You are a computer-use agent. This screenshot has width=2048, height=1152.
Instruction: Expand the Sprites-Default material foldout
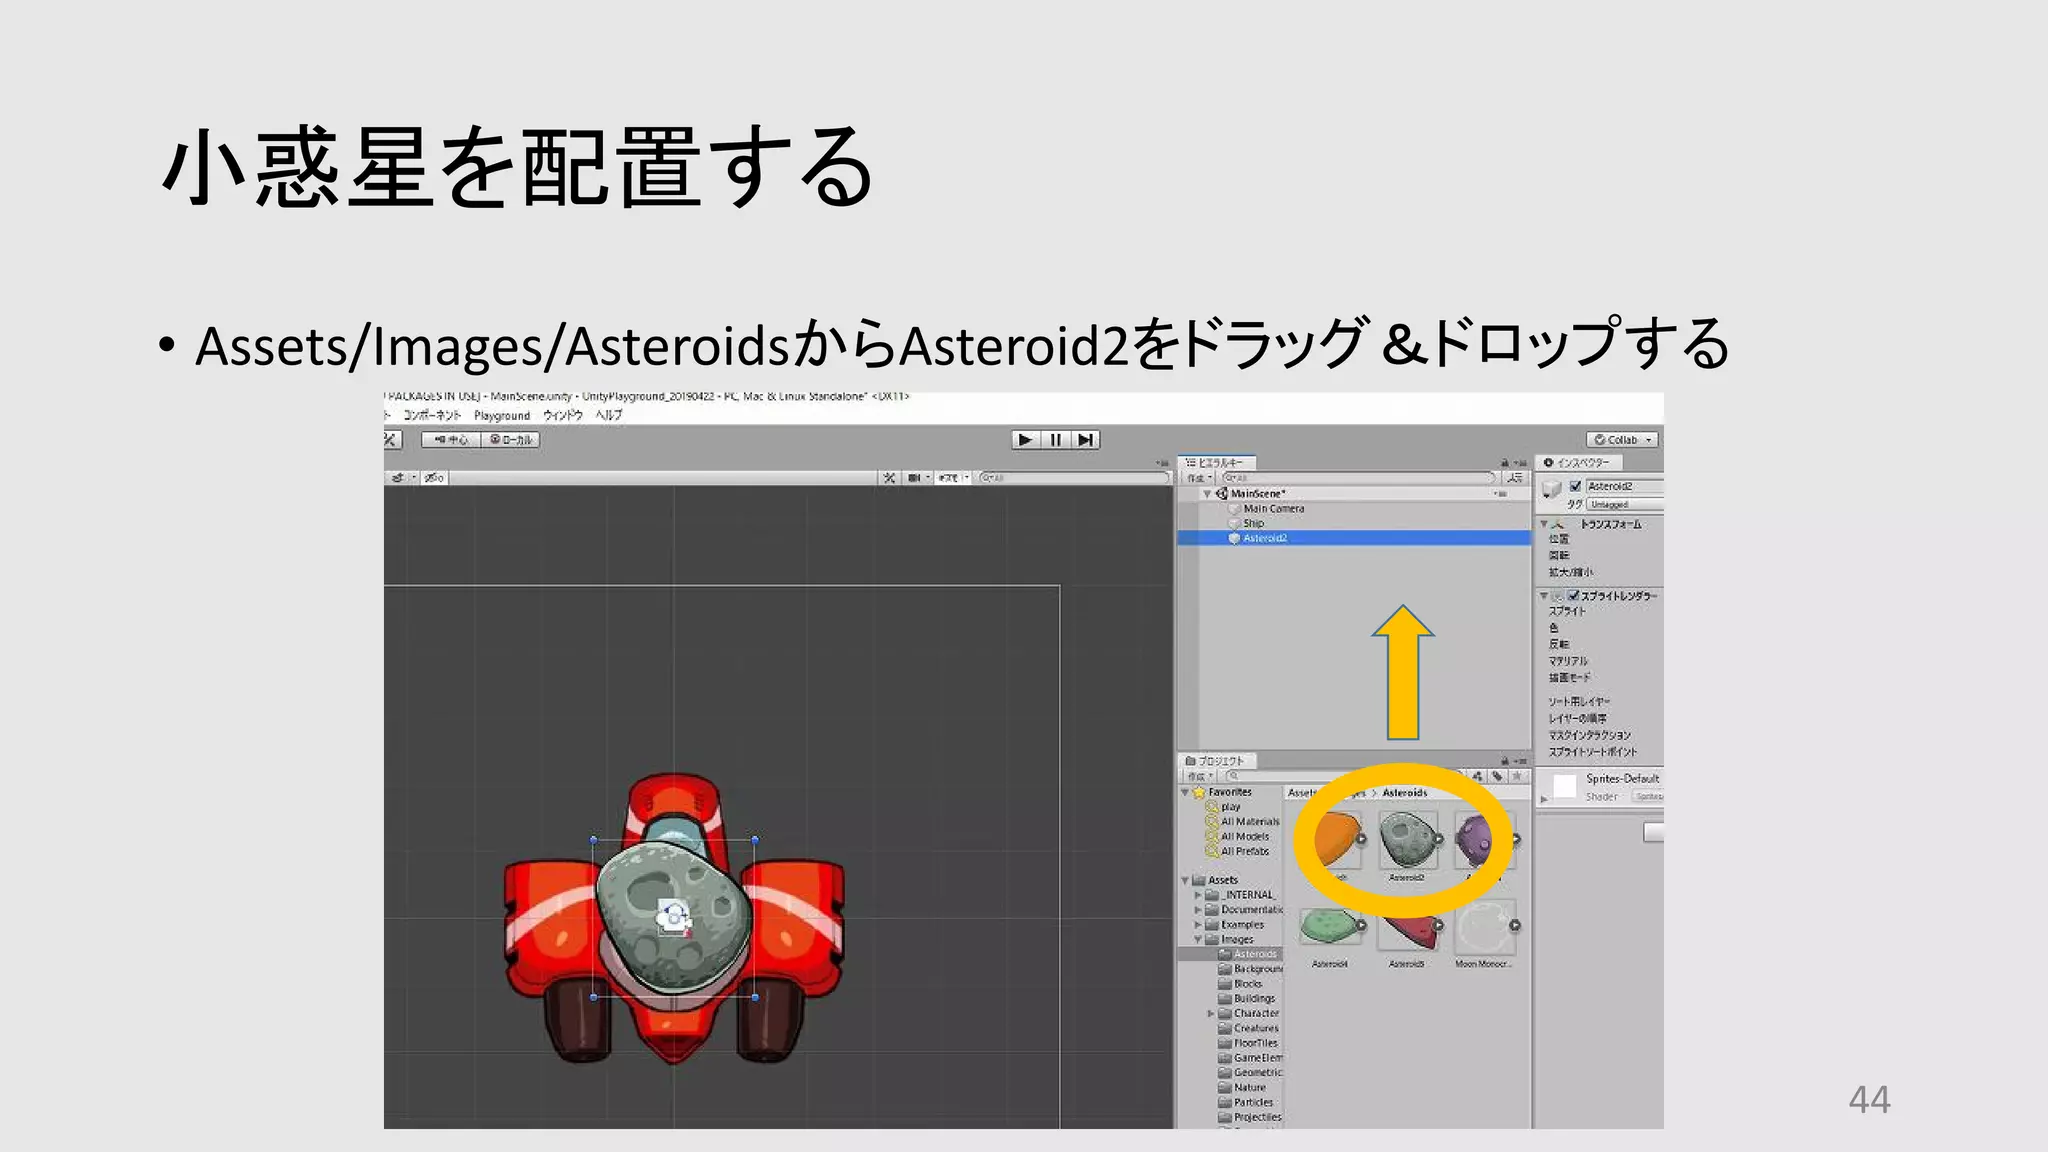(x=1544, y=799)
